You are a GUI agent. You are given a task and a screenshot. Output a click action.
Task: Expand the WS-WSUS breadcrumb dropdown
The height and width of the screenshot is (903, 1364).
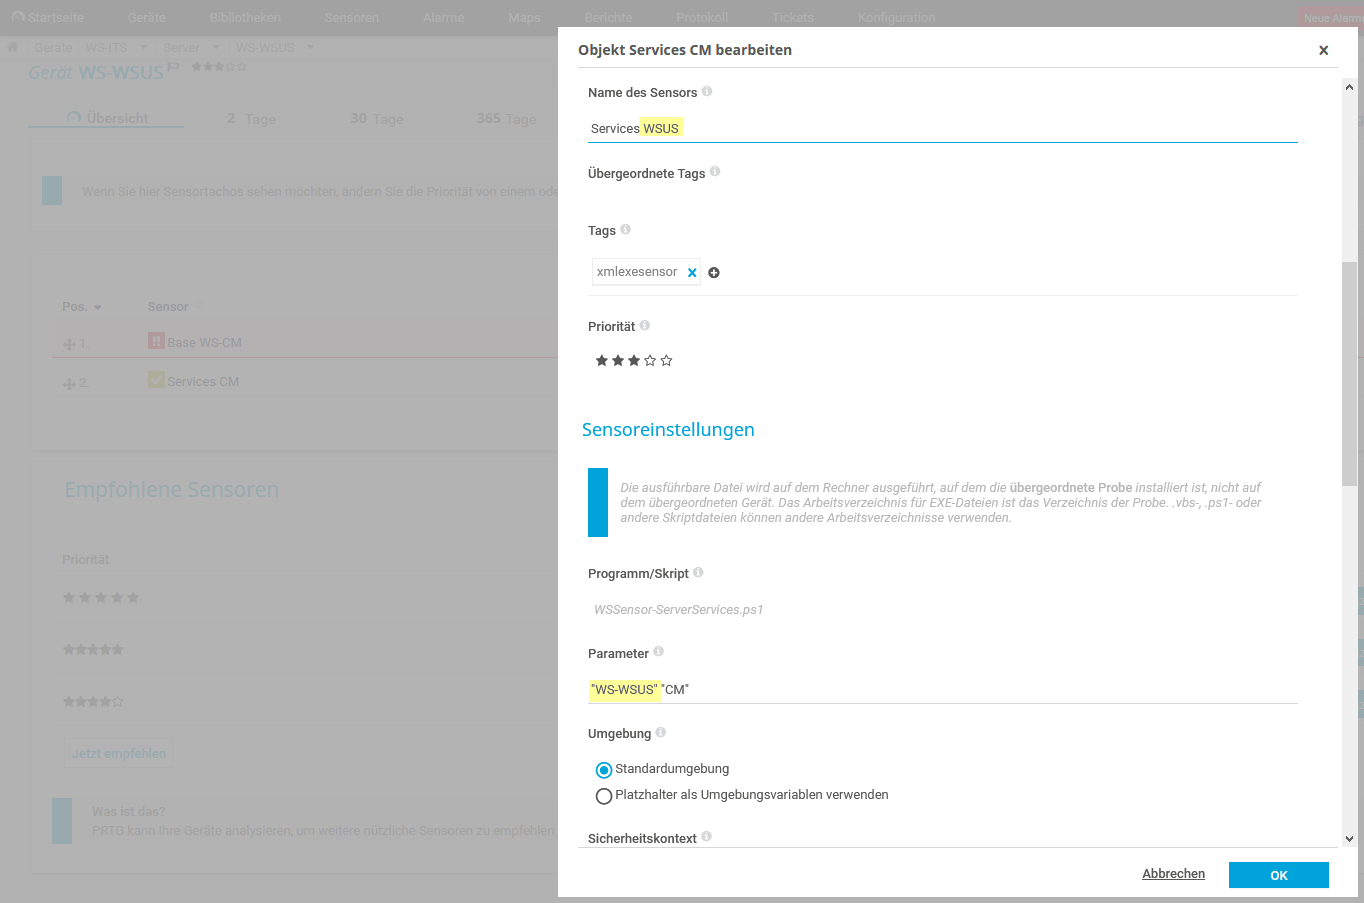pyautogui.click(x=310, y=47)
